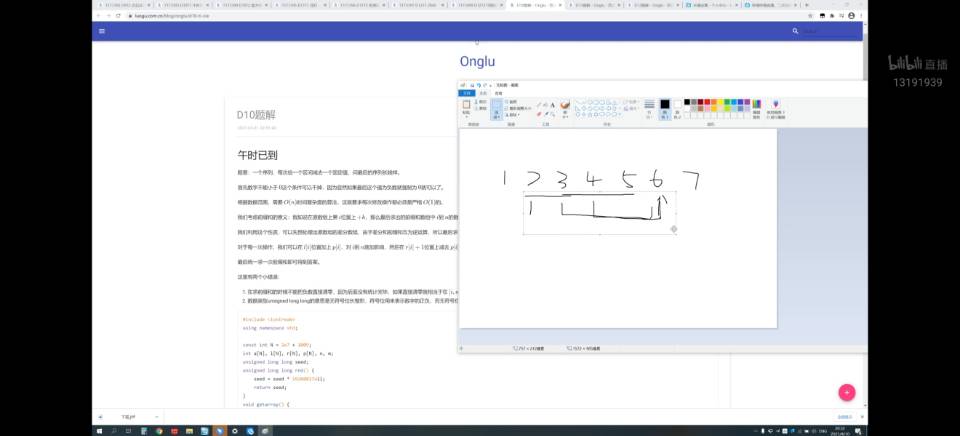Activate the Color 2 selector
Screen dimensions: 960x436
click(x=677, y=107)
